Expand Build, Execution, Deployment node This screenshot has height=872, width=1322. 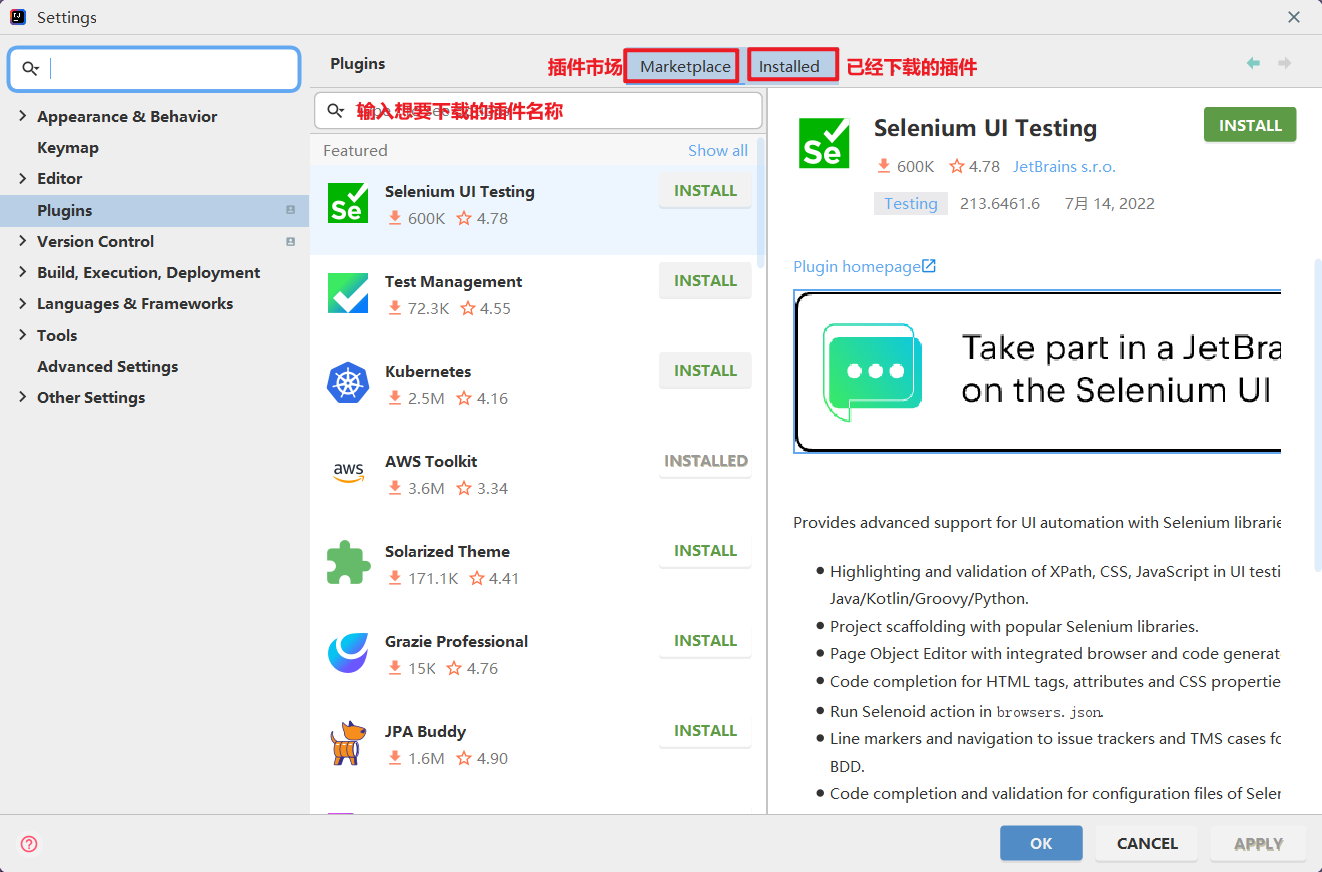[23, 272]
